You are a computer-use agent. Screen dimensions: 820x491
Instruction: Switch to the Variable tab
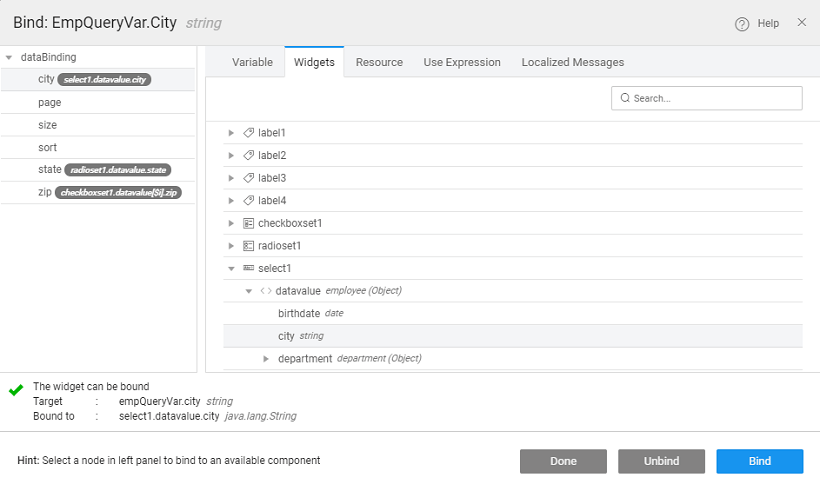tap(252, 62)
